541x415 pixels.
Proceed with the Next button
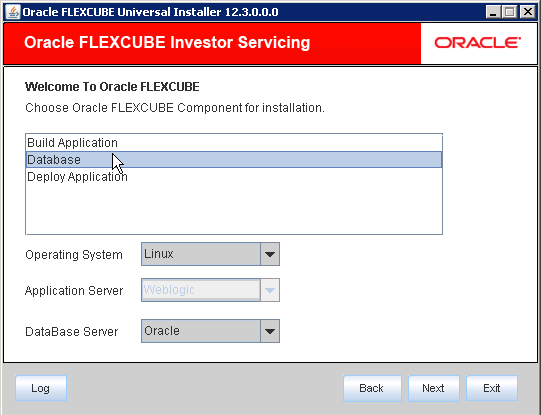[x=434, y=388]
